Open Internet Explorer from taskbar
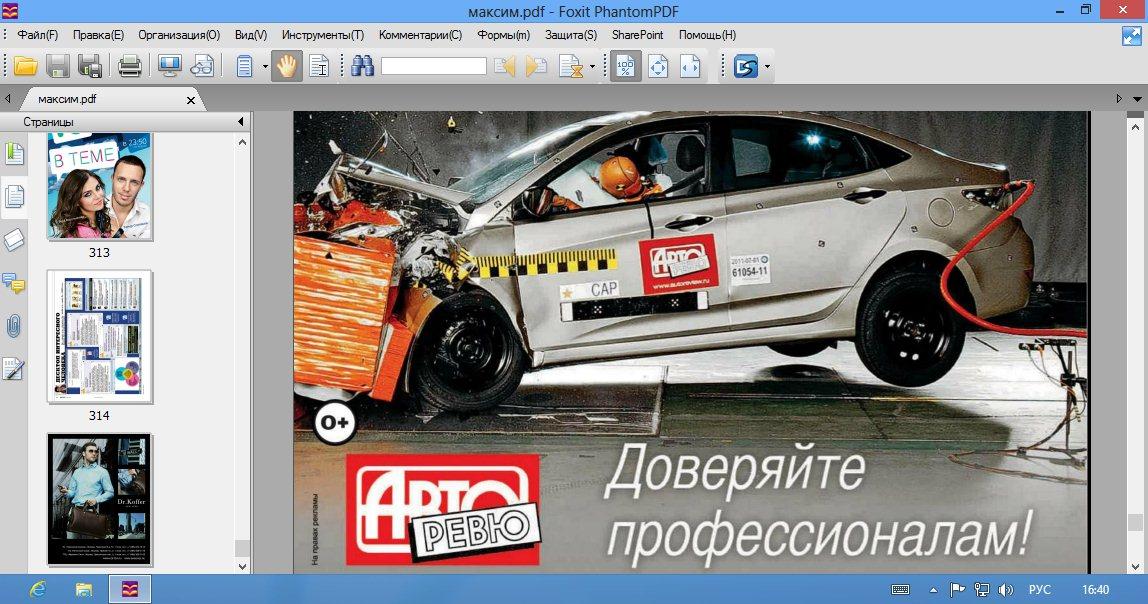The height and width of the screenshot is (604, 1148). point(37,589)
